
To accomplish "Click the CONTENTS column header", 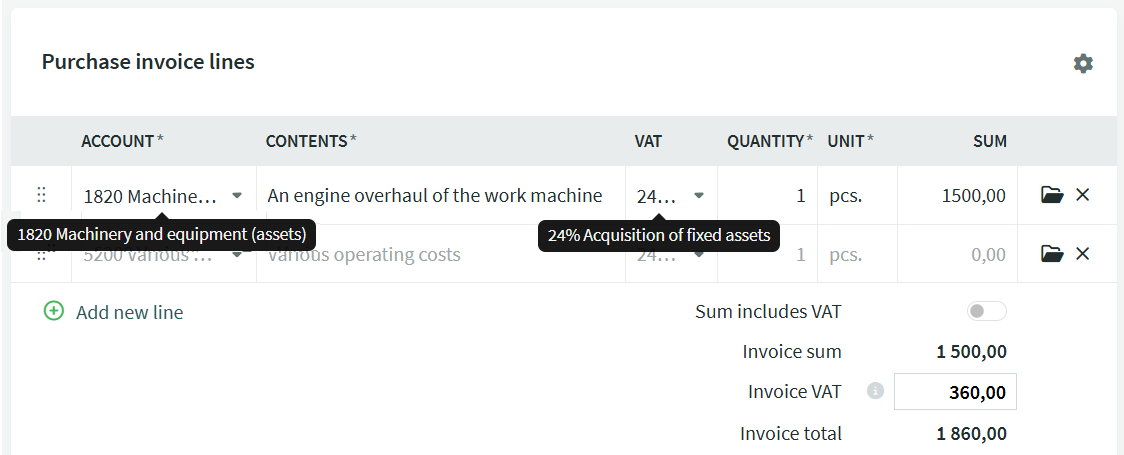I will [x=306, y=141].
